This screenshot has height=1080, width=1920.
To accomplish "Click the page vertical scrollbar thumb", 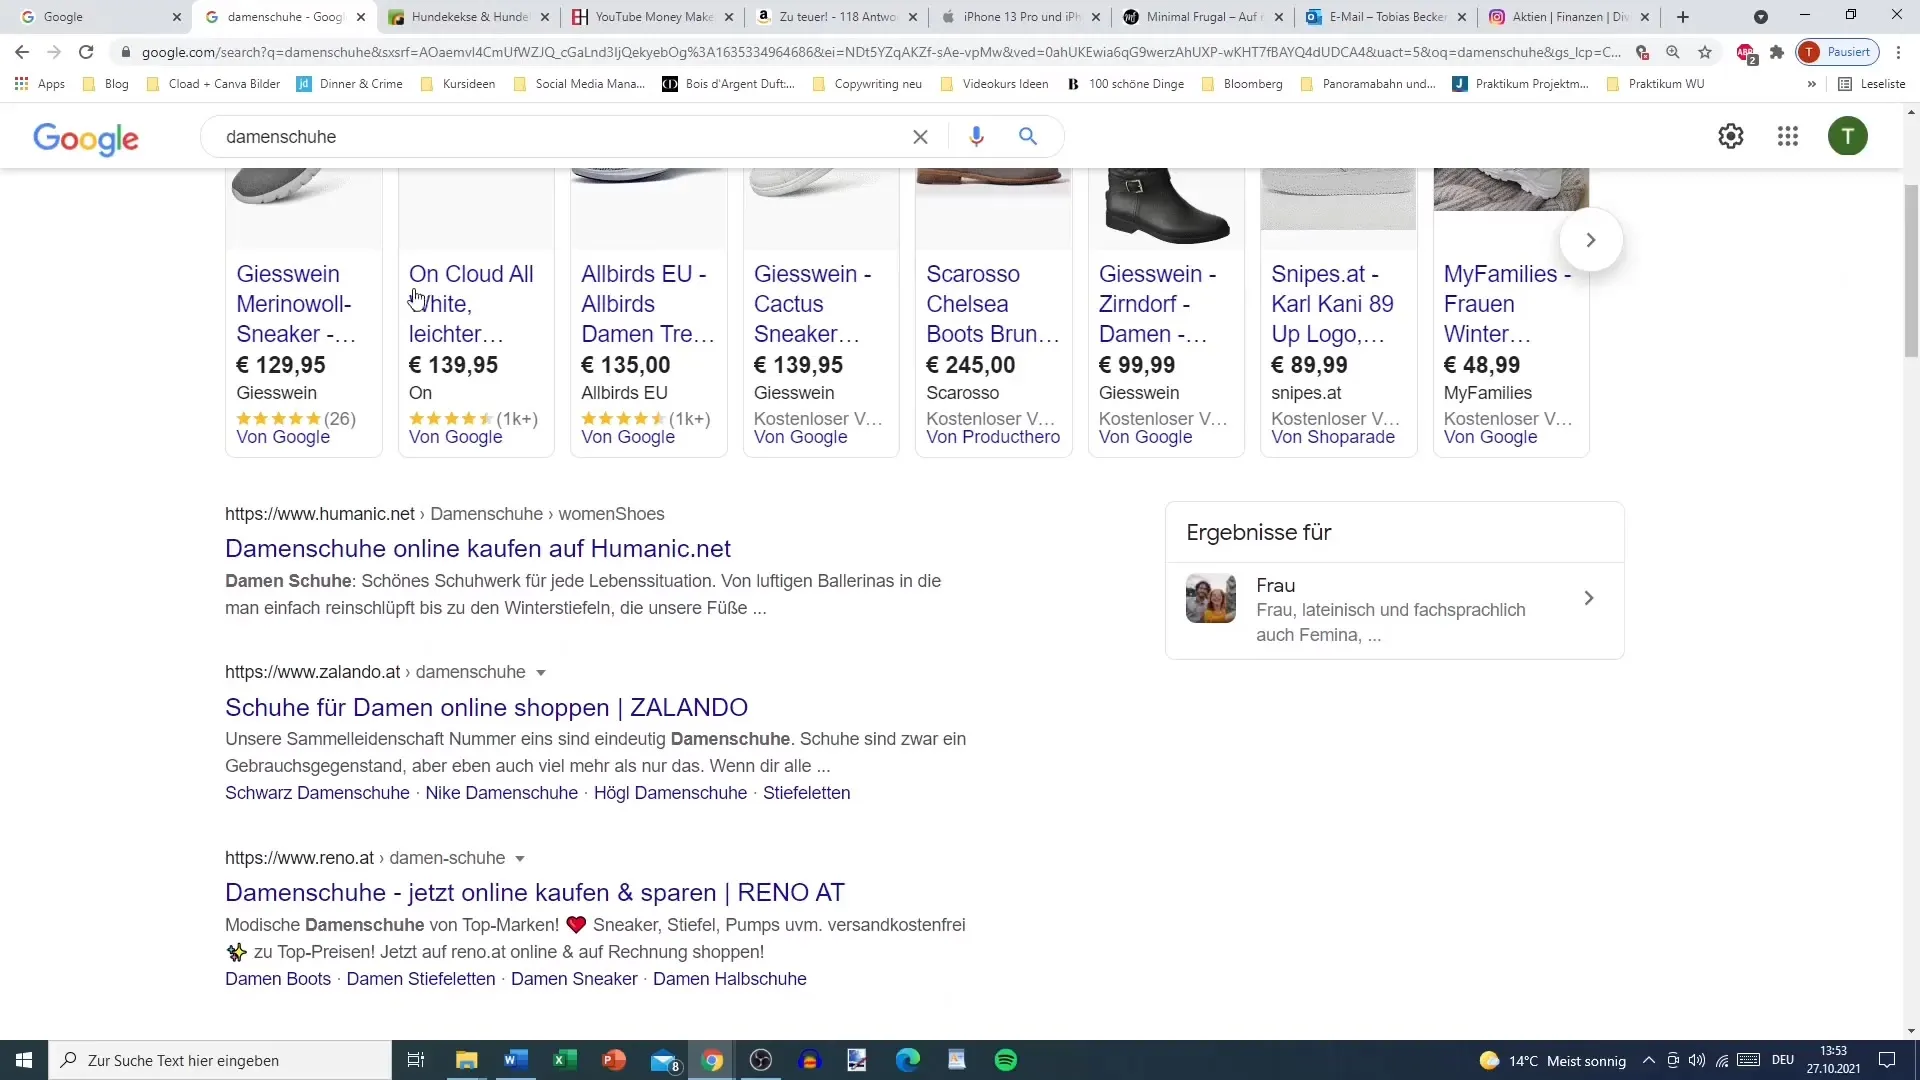I will point(1911,270).
